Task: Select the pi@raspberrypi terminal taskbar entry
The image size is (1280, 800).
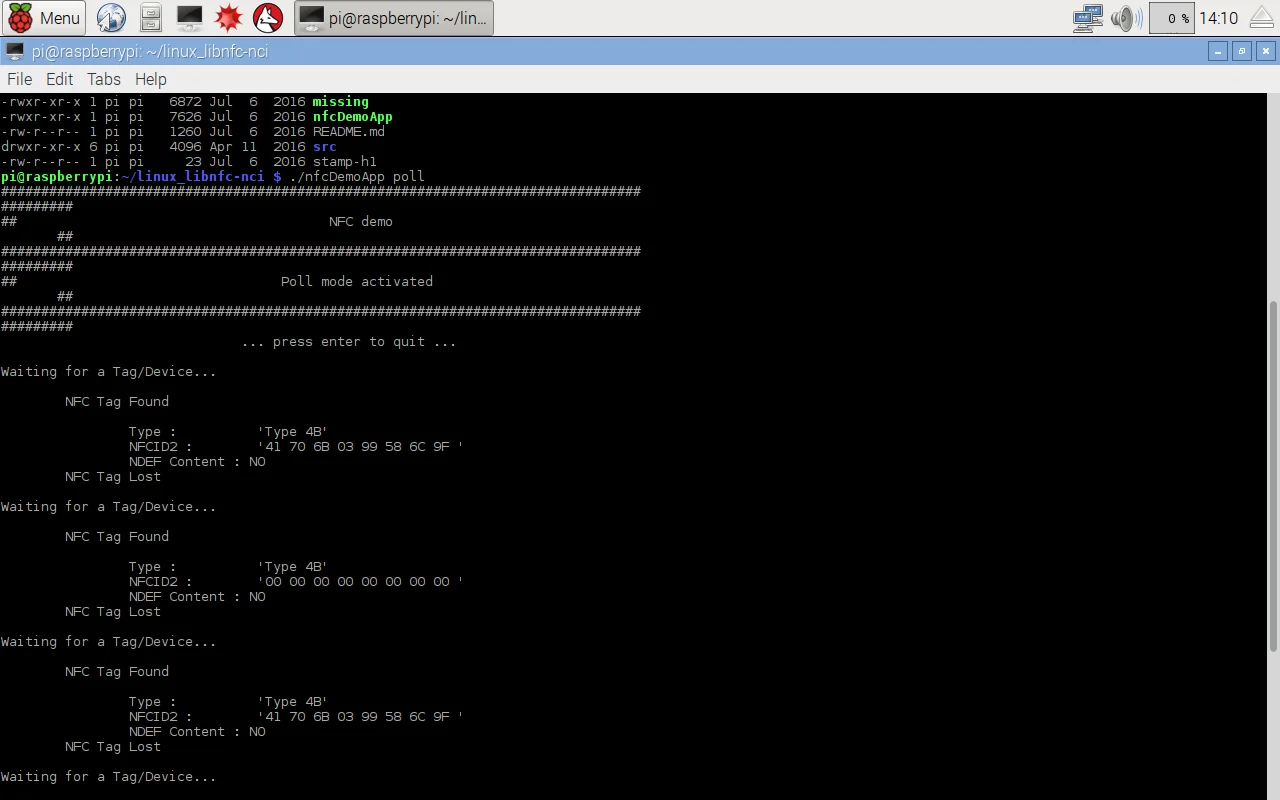Action: (x=394, y=18)
